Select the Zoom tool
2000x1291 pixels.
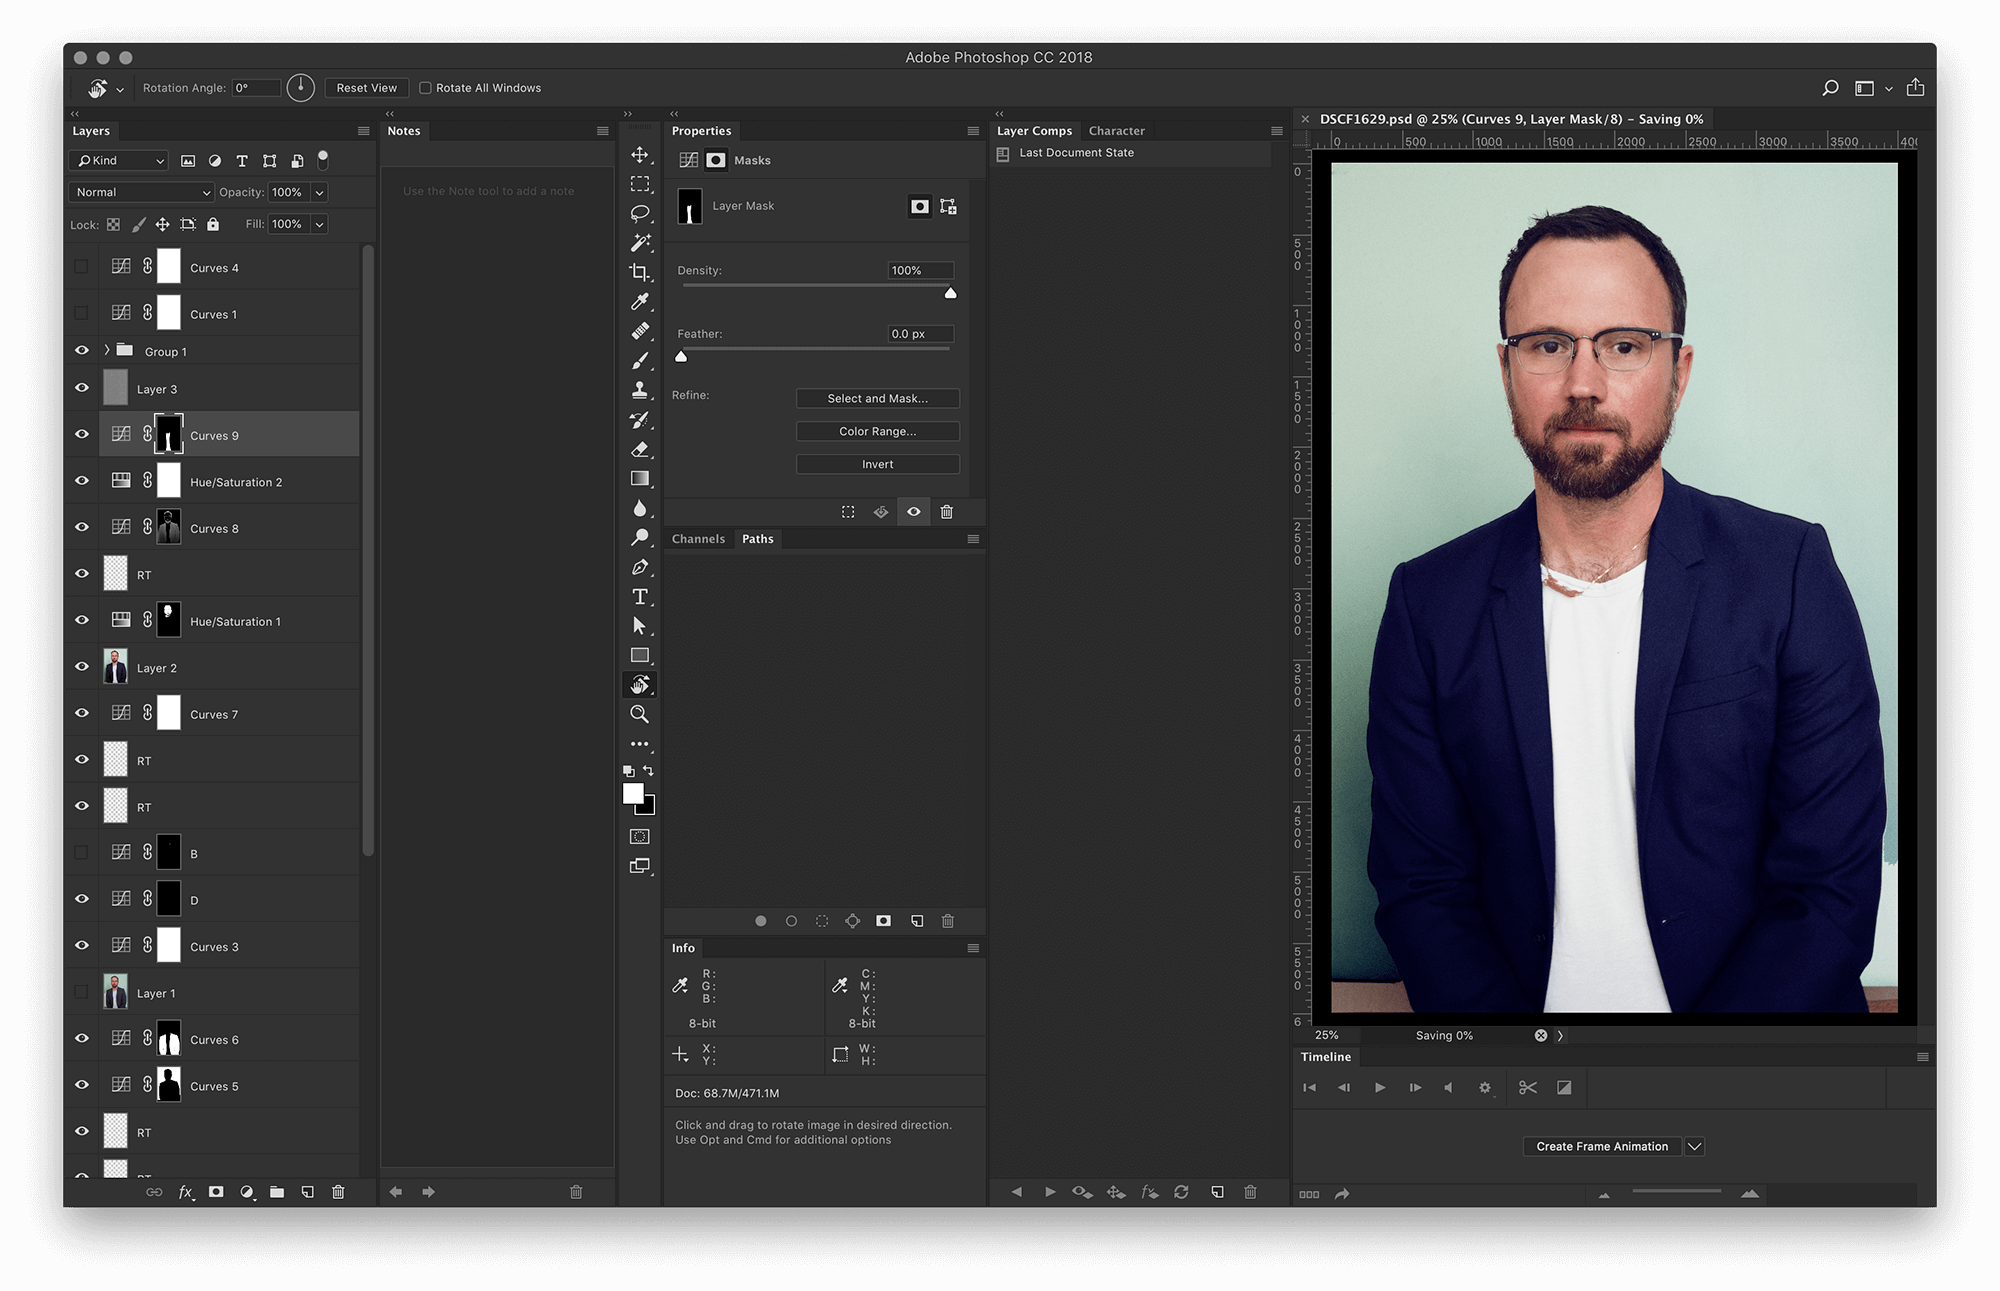(640, 714)
